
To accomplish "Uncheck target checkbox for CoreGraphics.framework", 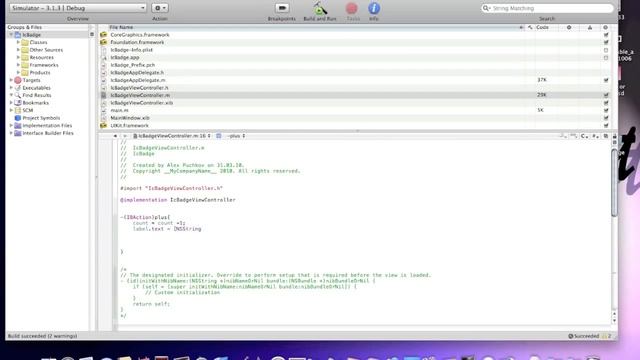I will coord(606,35).
